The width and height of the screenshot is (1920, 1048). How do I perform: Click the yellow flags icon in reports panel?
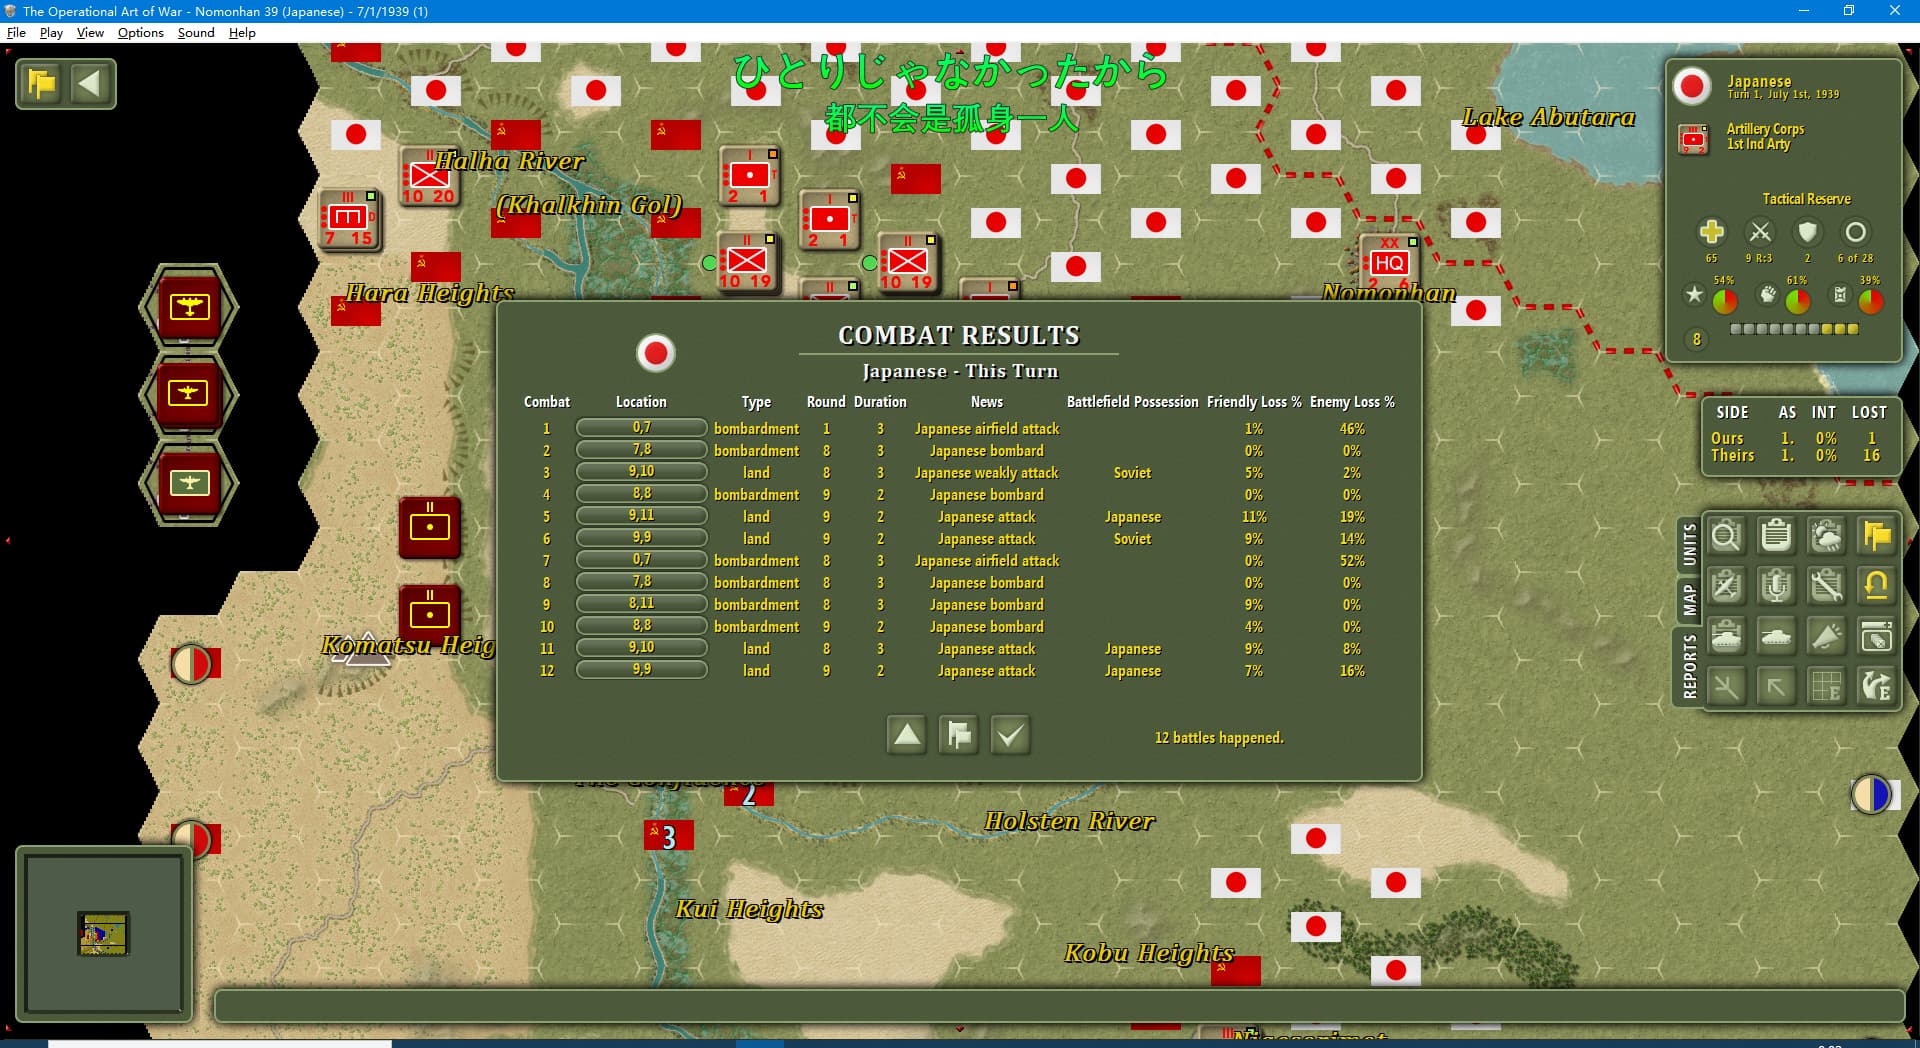pyautogui.click(x=1876, y=537)
